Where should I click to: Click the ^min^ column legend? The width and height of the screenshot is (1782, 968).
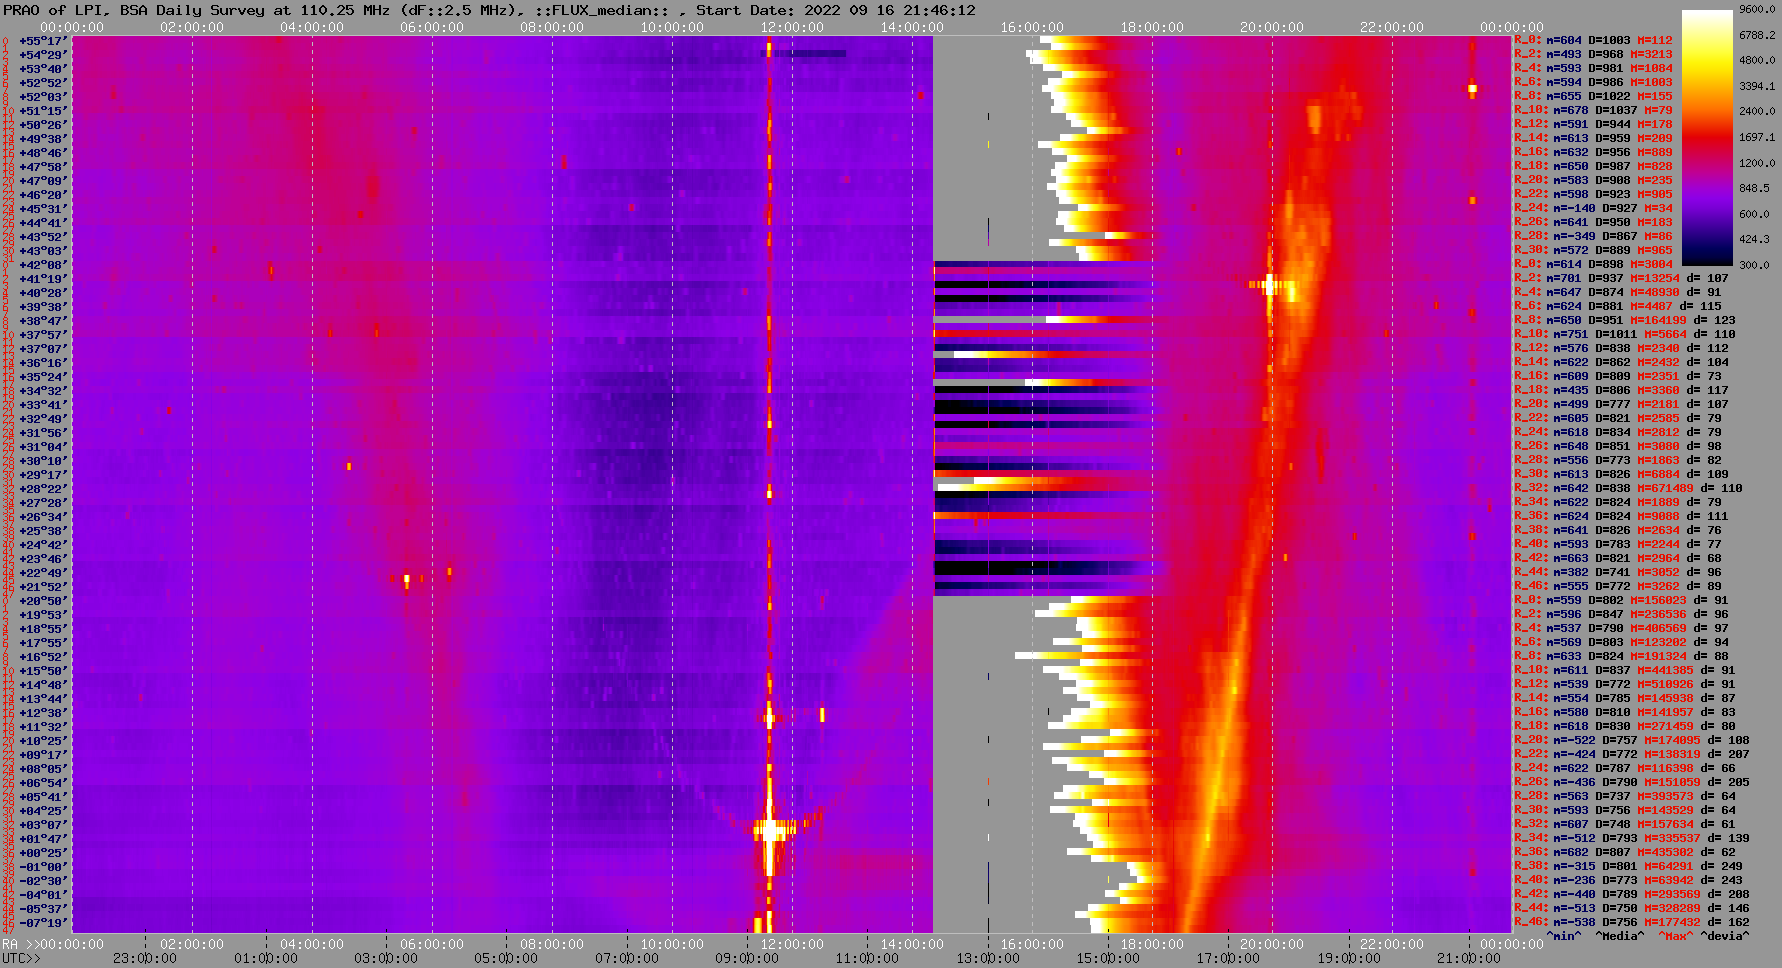[x=1564, y=936]
